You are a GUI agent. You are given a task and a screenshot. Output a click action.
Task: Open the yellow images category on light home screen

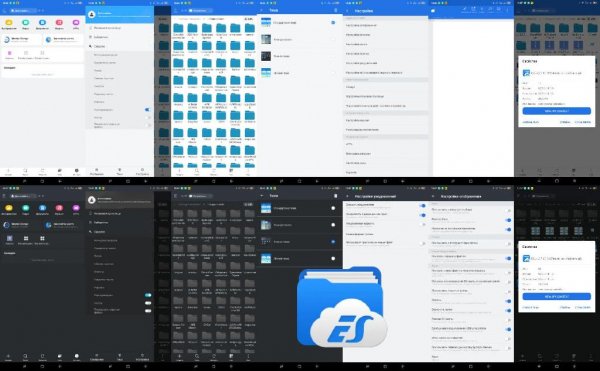[9, 23]
